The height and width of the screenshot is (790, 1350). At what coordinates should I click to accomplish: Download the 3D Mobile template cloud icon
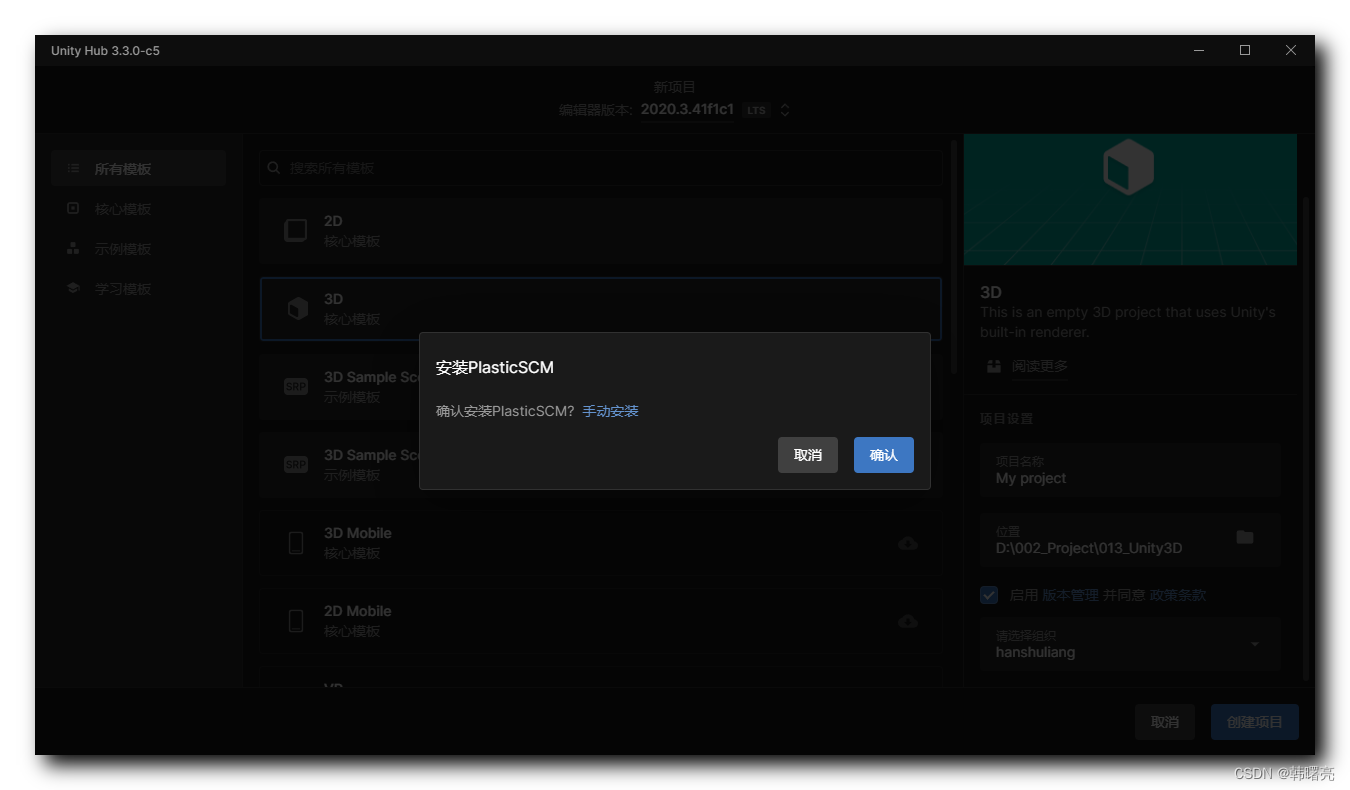click(x=908, y=543)
